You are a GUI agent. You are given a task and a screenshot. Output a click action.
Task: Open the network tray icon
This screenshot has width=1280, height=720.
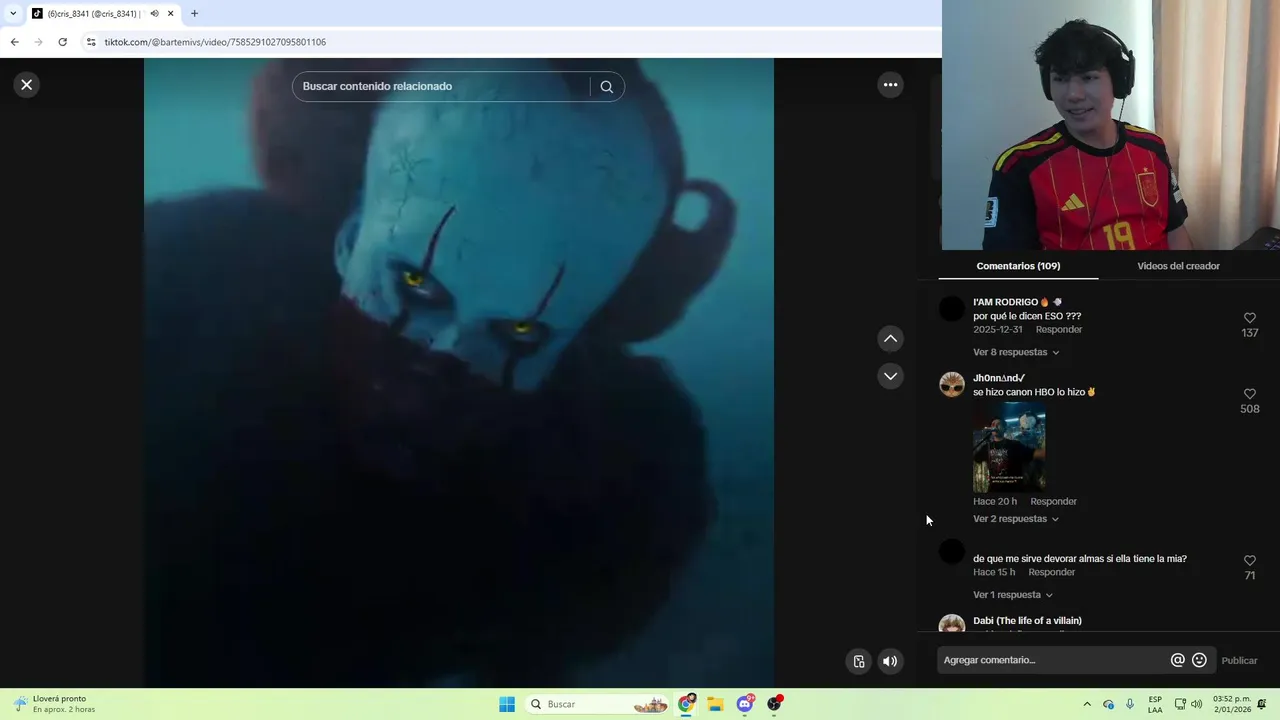[x=1180, y=704]
